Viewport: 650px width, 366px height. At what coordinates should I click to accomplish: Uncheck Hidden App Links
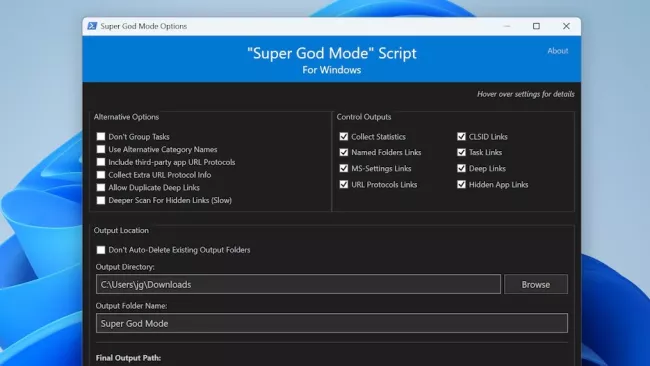coord(461,184)
